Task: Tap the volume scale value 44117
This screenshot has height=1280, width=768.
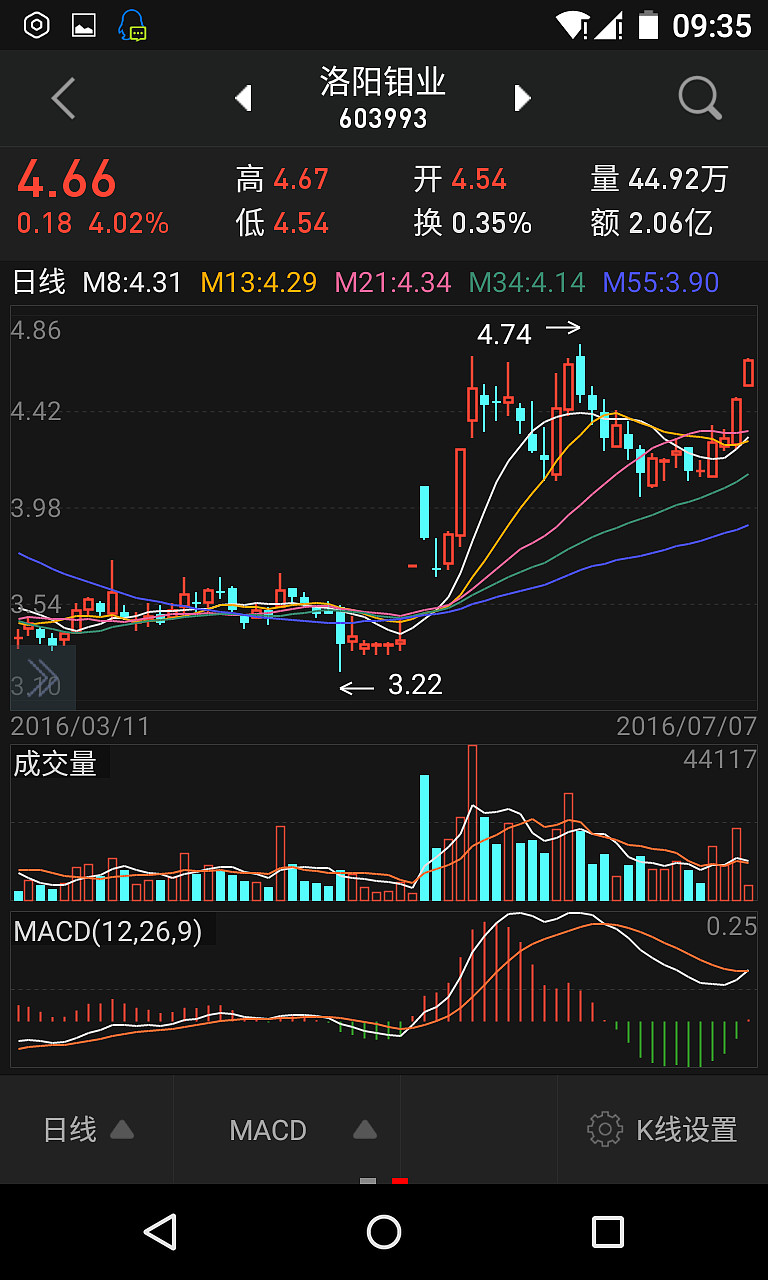Action: pos(720,760)
